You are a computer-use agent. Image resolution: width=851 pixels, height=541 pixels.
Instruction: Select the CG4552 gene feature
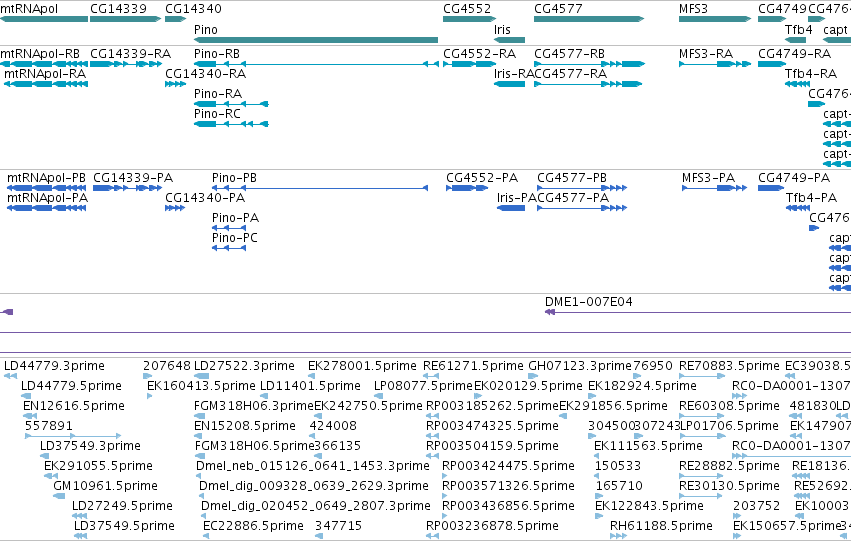click(x=469, y=19)
